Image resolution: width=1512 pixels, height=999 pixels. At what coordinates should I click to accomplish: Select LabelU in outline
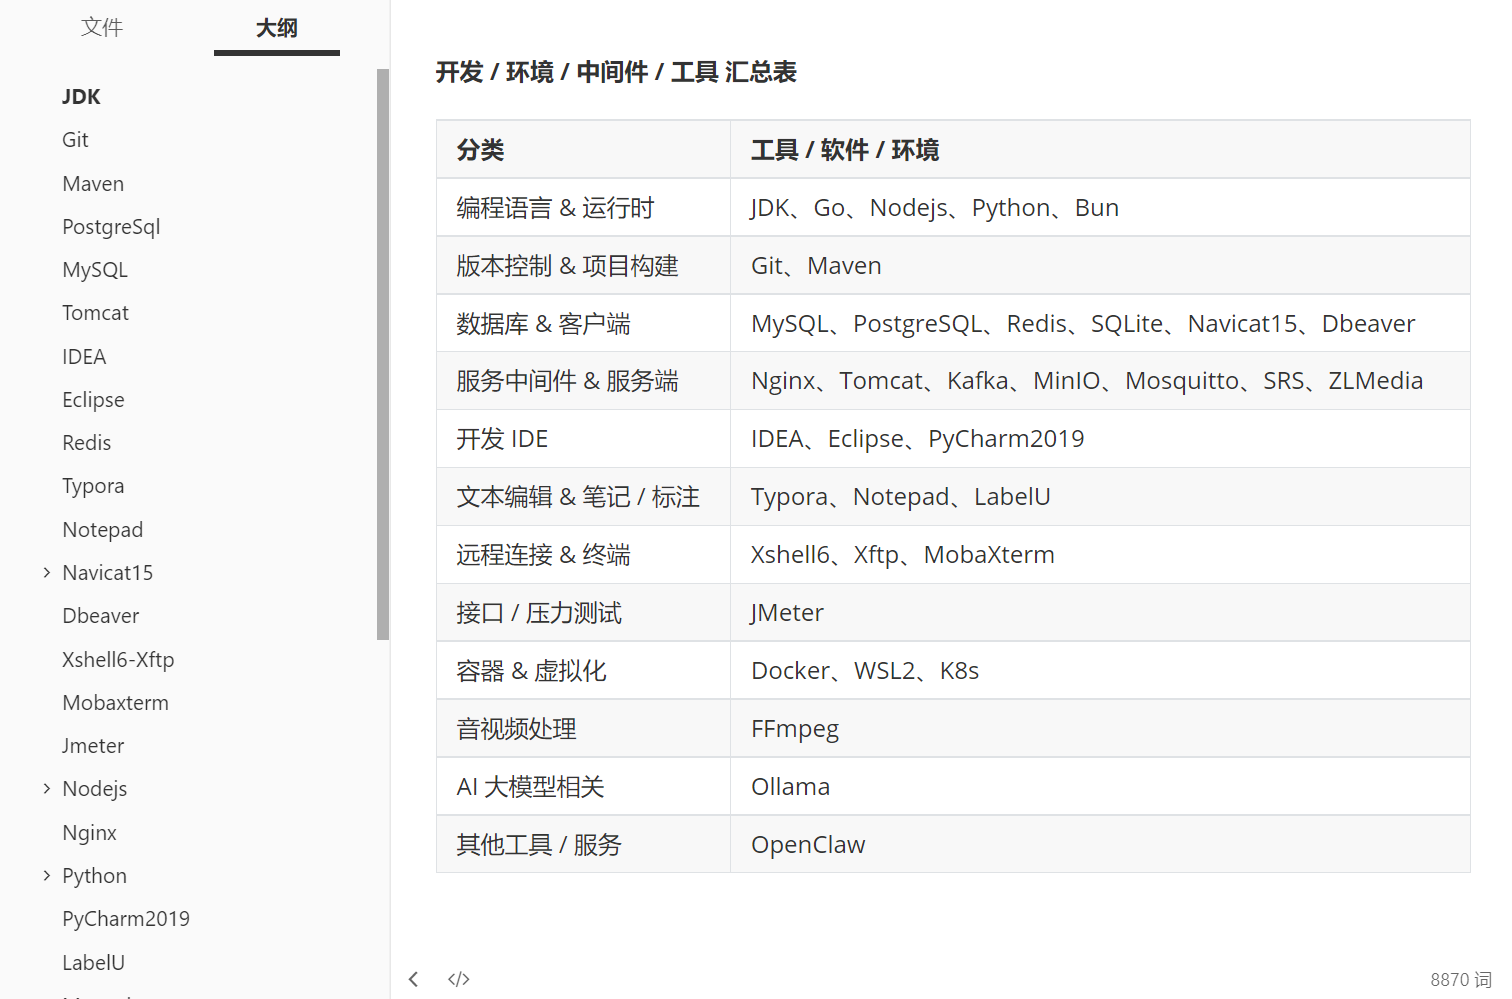pyautogui.click(x=94, y=963)
